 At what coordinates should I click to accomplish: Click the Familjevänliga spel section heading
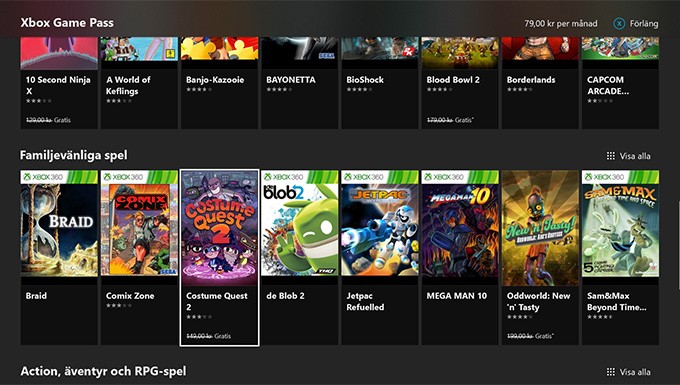(74, 155)
